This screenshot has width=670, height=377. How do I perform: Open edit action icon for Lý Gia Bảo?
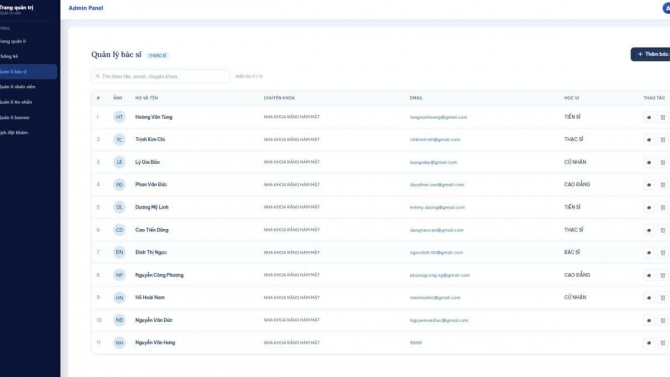649,162
